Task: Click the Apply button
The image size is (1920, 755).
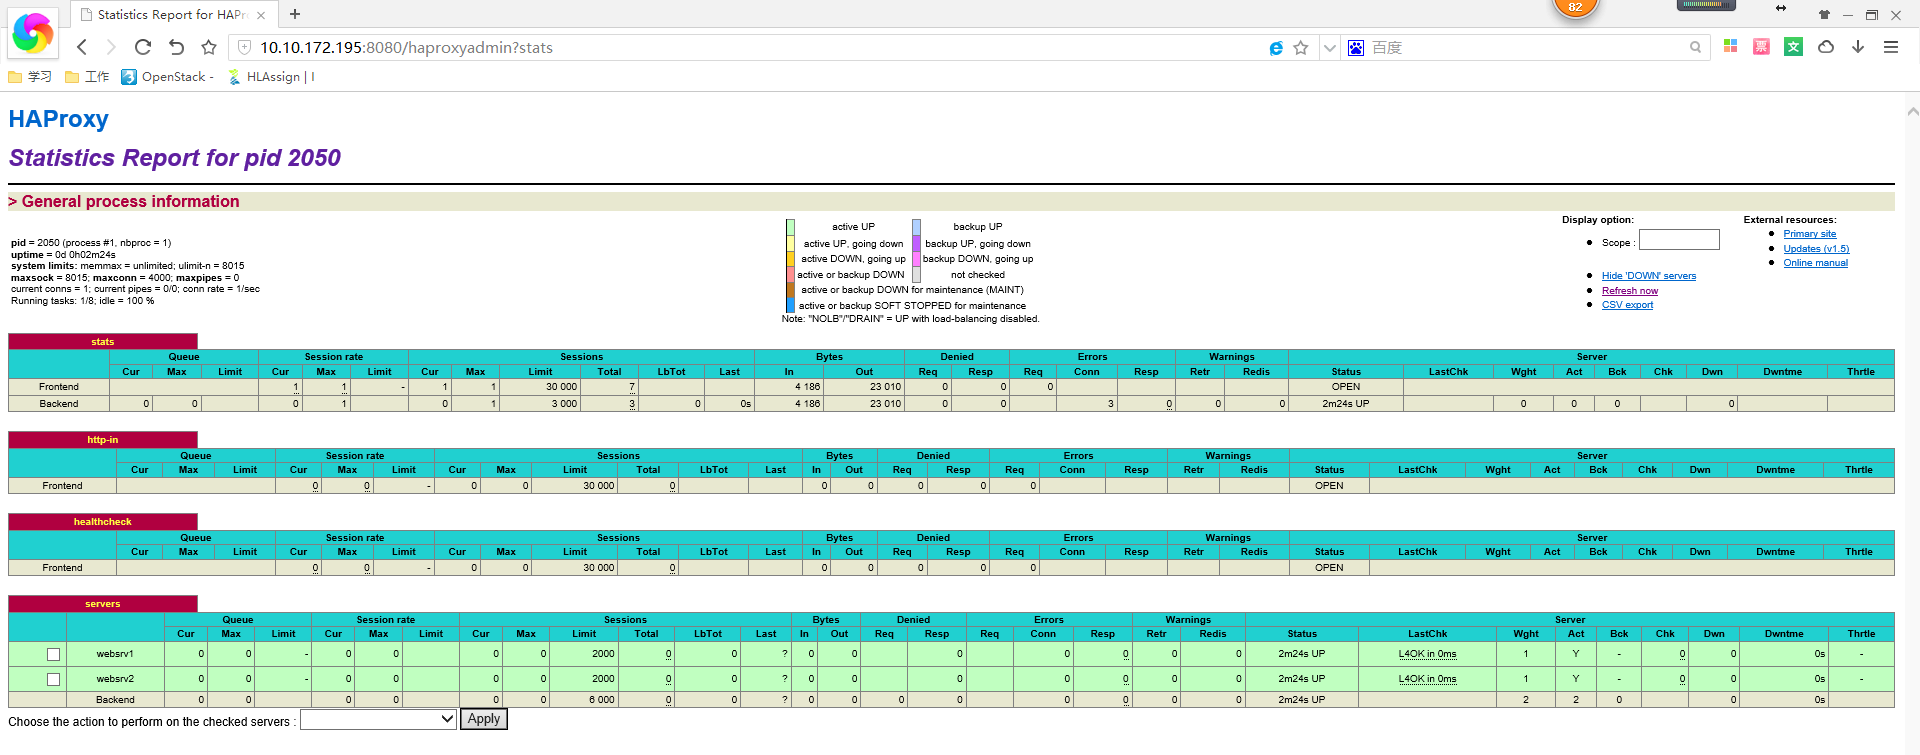Action: click(484, 719)
